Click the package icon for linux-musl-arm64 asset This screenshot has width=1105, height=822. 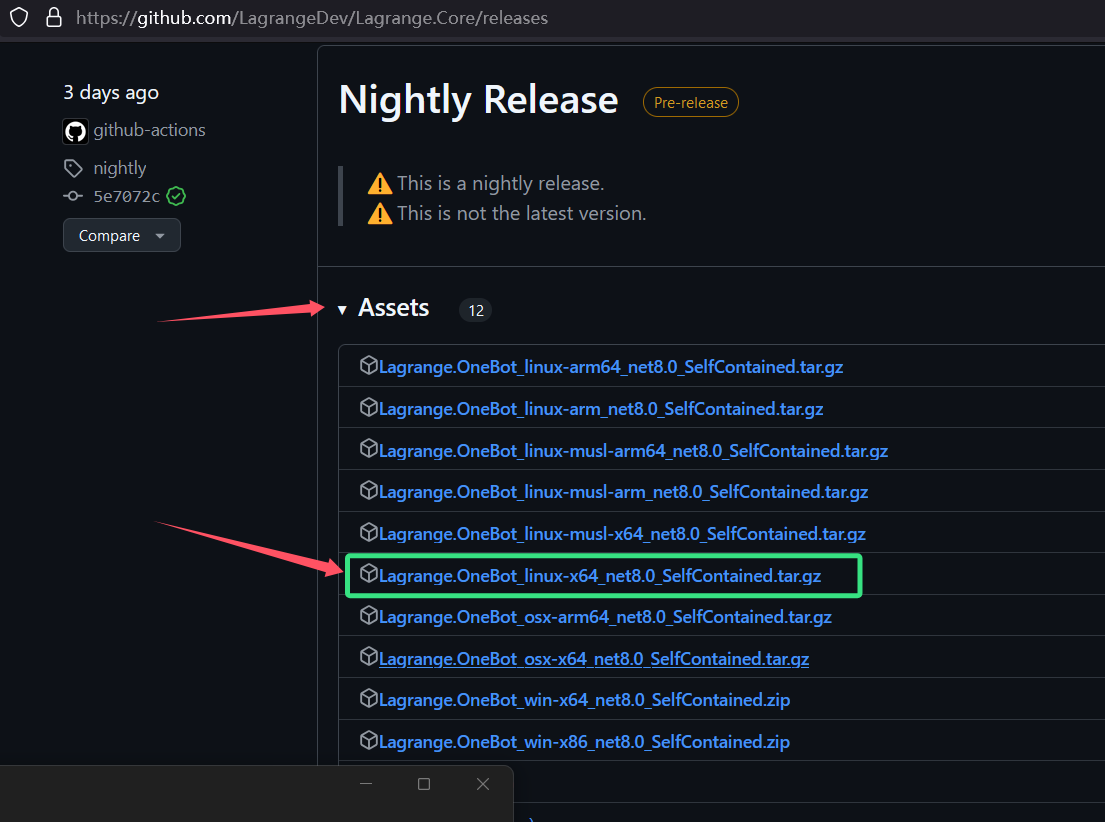click(369, 448)
